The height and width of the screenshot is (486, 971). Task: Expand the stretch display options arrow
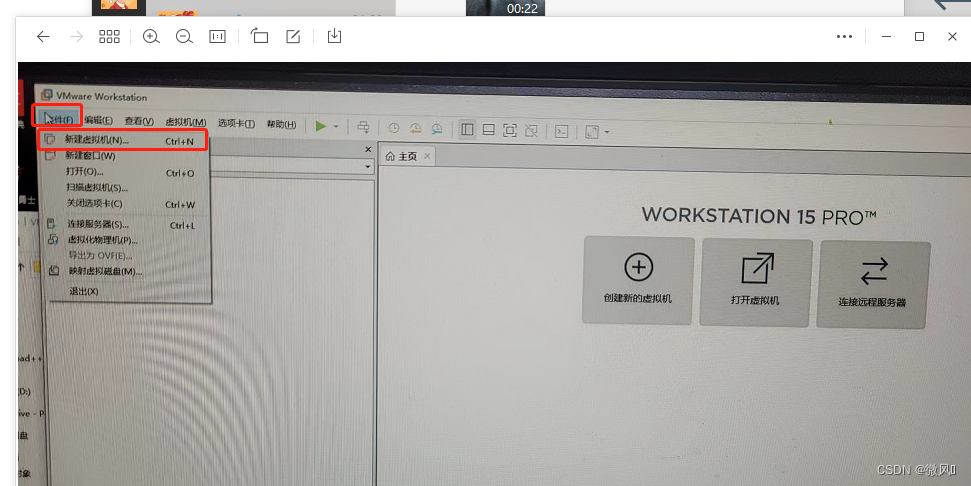coord(607,132)
